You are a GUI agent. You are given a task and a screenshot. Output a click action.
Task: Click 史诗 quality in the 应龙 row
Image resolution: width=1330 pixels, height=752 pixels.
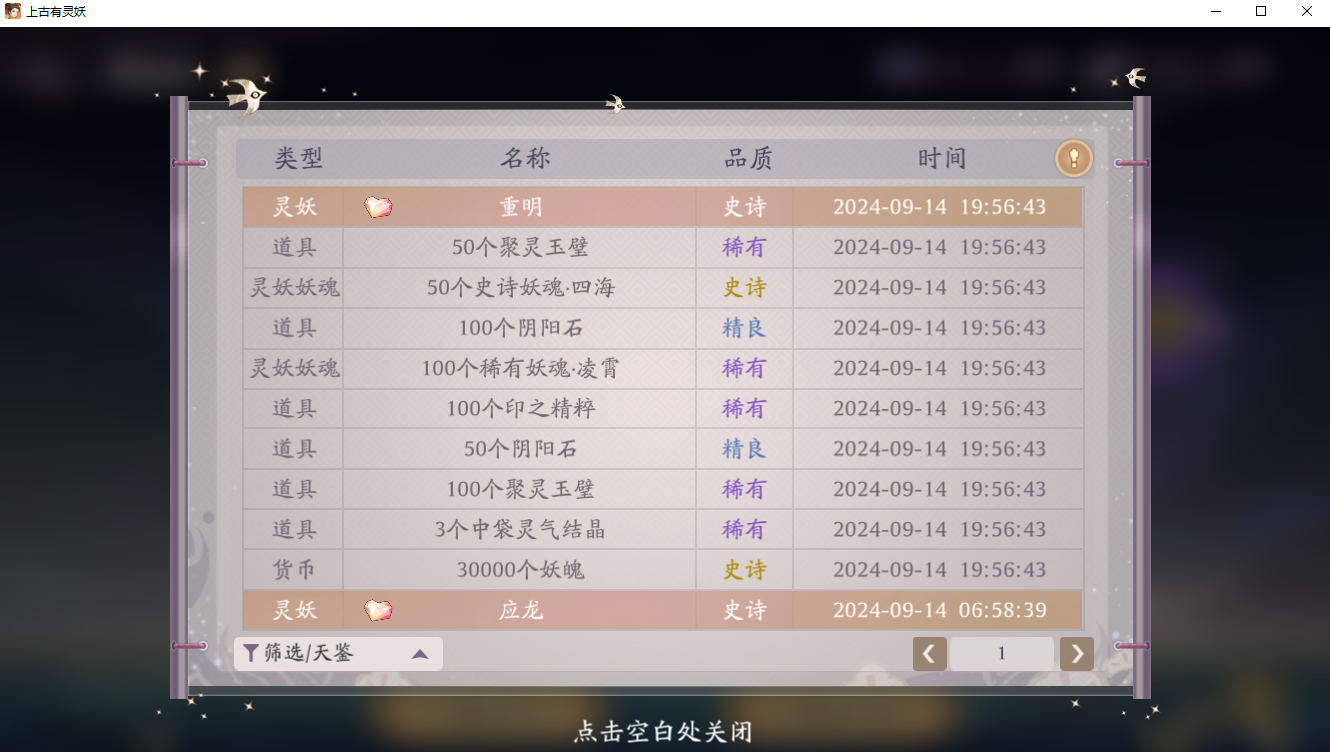(x=745, y=610)
